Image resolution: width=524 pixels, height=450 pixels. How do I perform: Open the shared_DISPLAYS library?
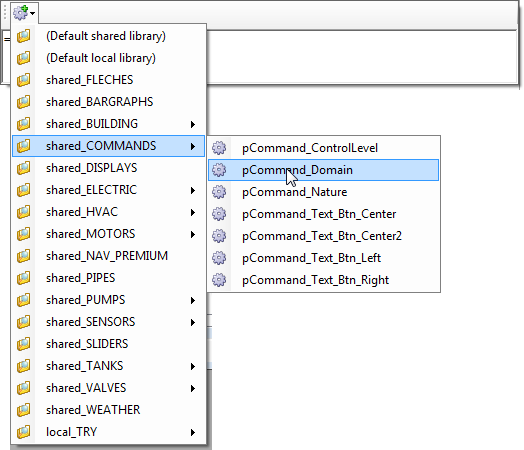[x=108, y=168]
